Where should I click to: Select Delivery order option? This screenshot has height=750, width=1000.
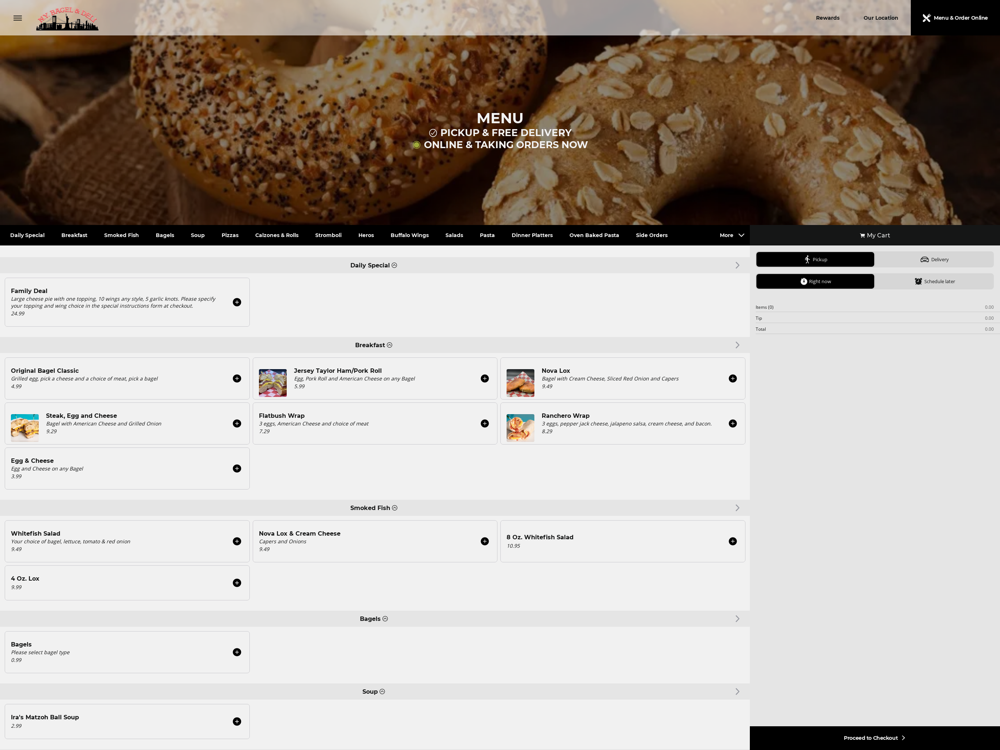pyautogui.click(x=934, y=260)
